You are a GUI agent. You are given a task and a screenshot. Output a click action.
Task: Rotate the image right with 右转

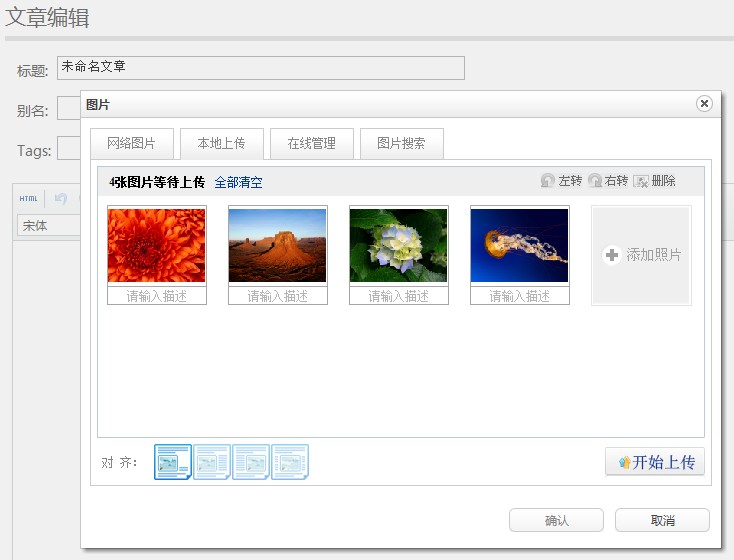608,181
